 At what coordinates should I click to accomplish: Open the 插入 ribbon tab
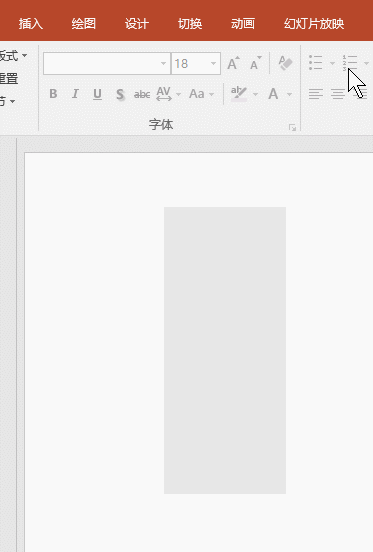[31, 24]
